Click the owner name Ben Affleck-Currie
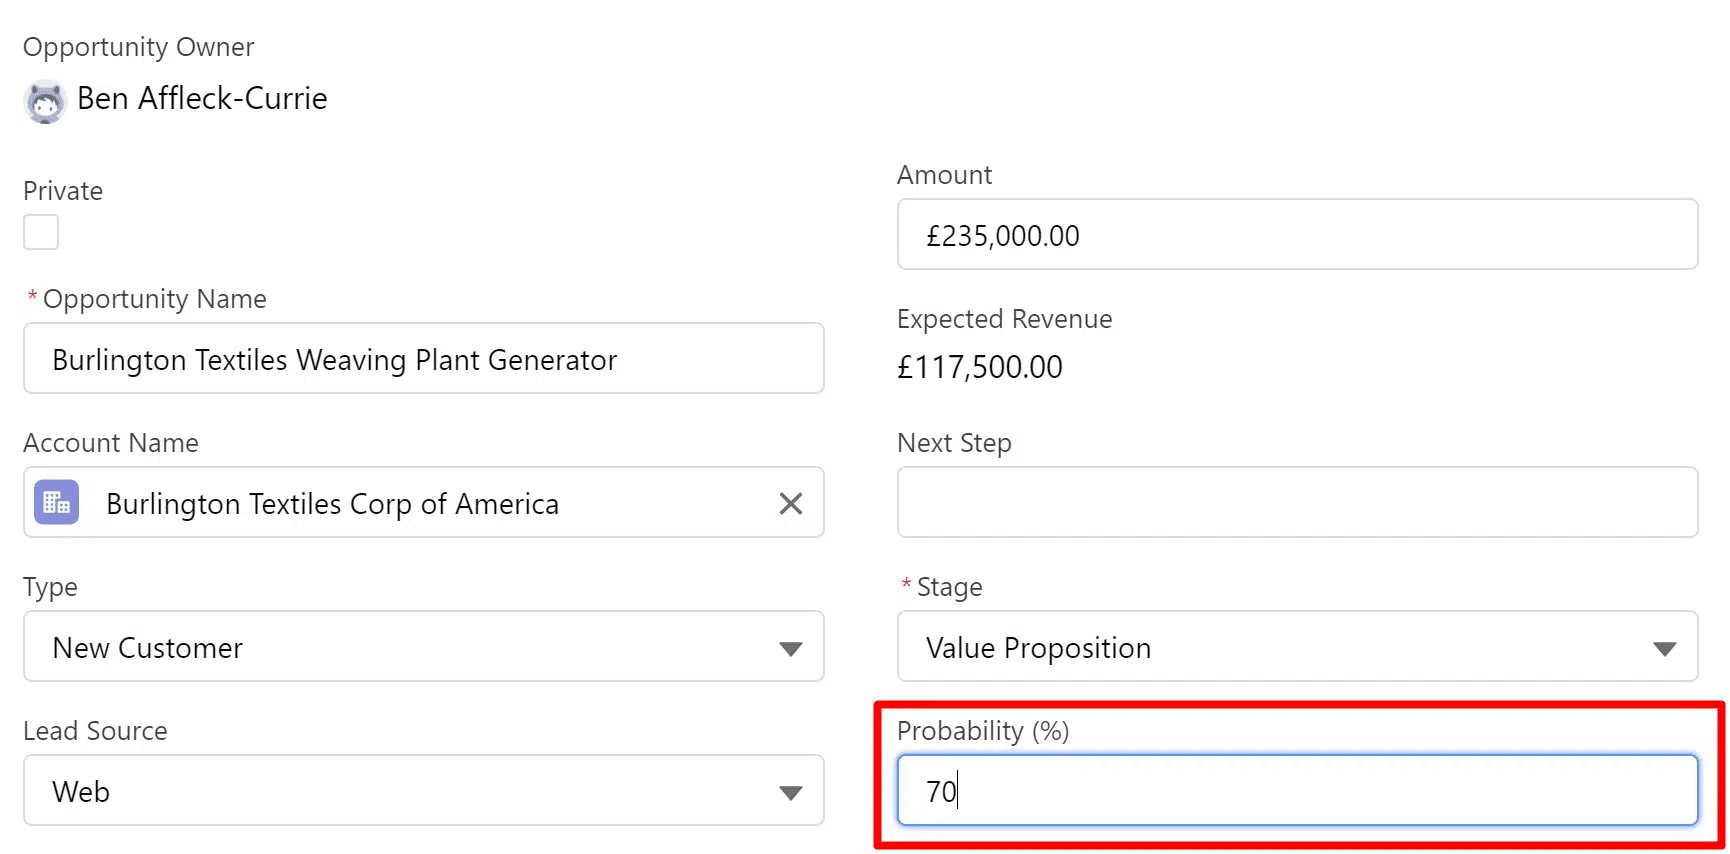This screenshot has height=854, width=1730. (202, 99)
